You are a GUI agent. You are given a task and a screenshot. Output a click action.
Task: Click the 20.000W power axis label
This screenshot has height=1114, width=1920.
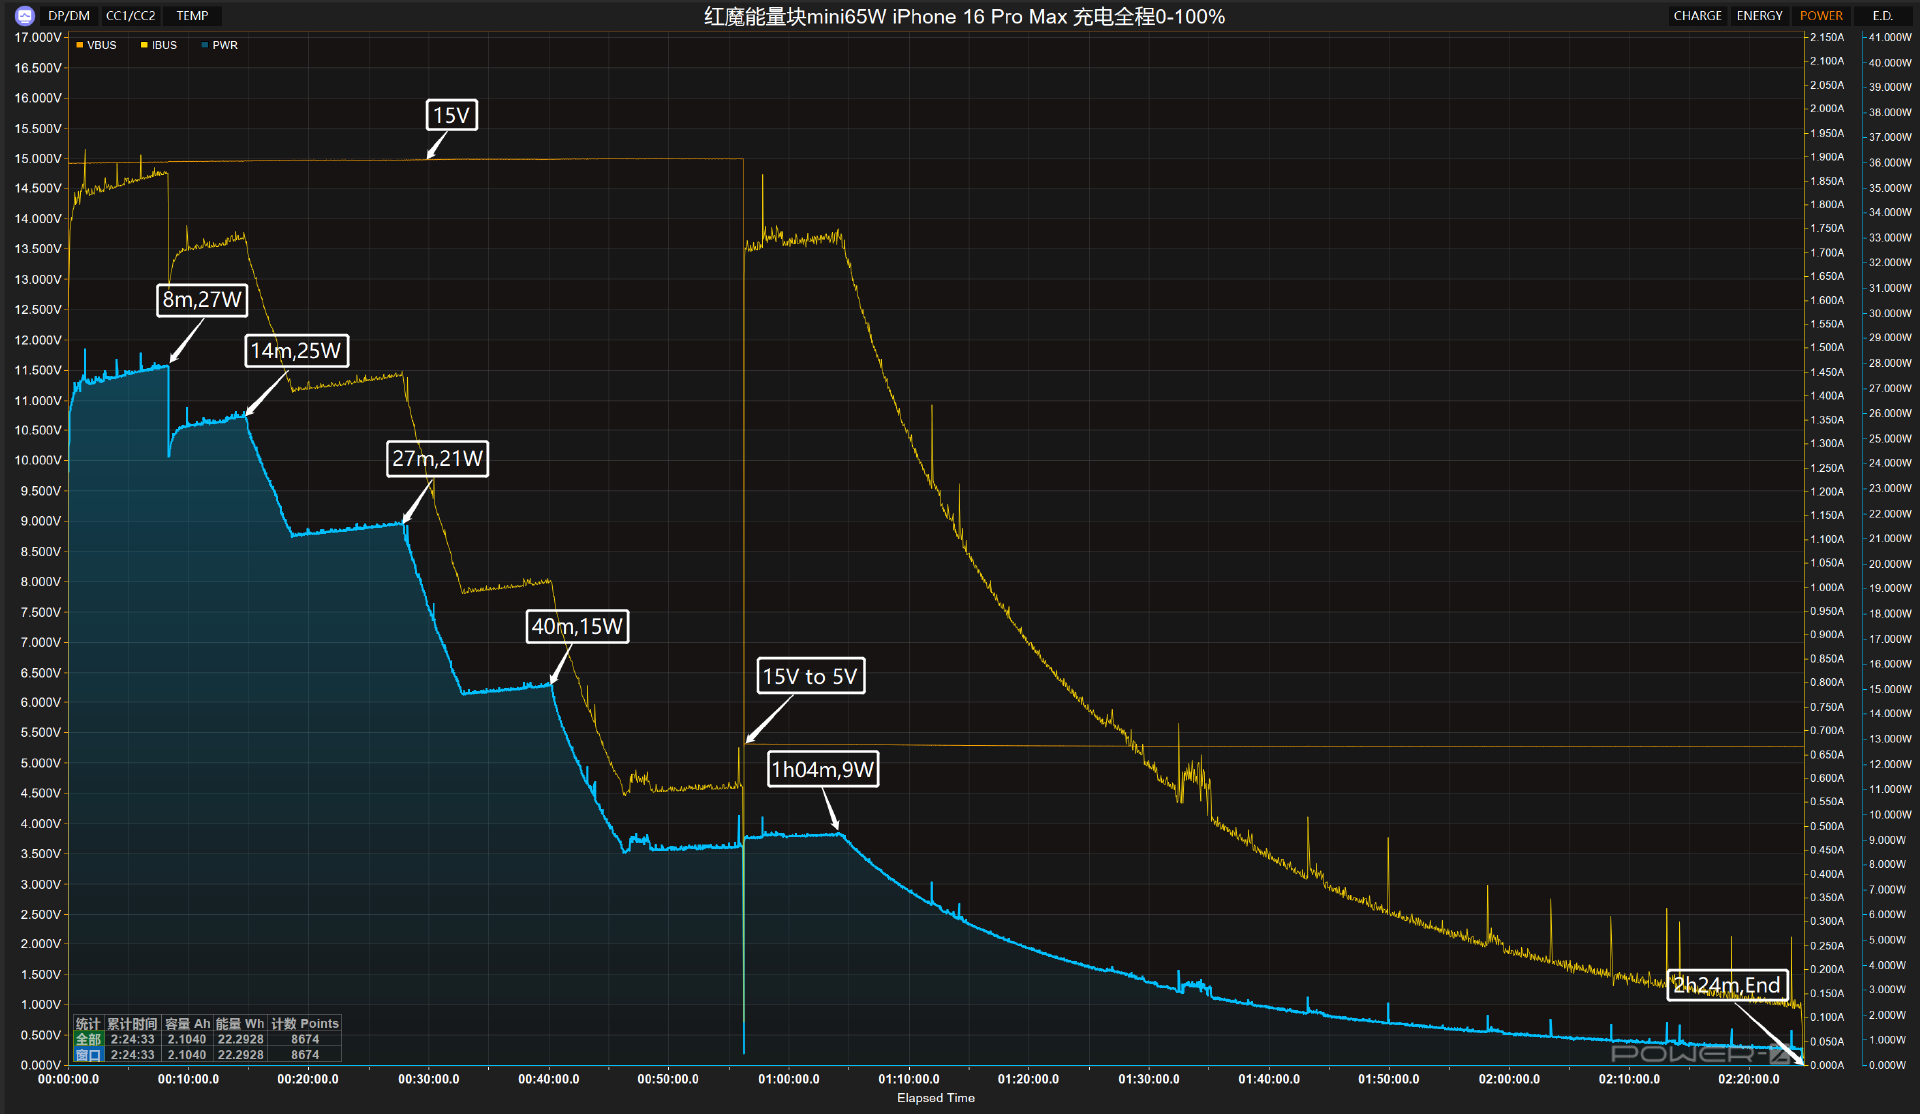pyautogui.click(x=1890, y=563)
